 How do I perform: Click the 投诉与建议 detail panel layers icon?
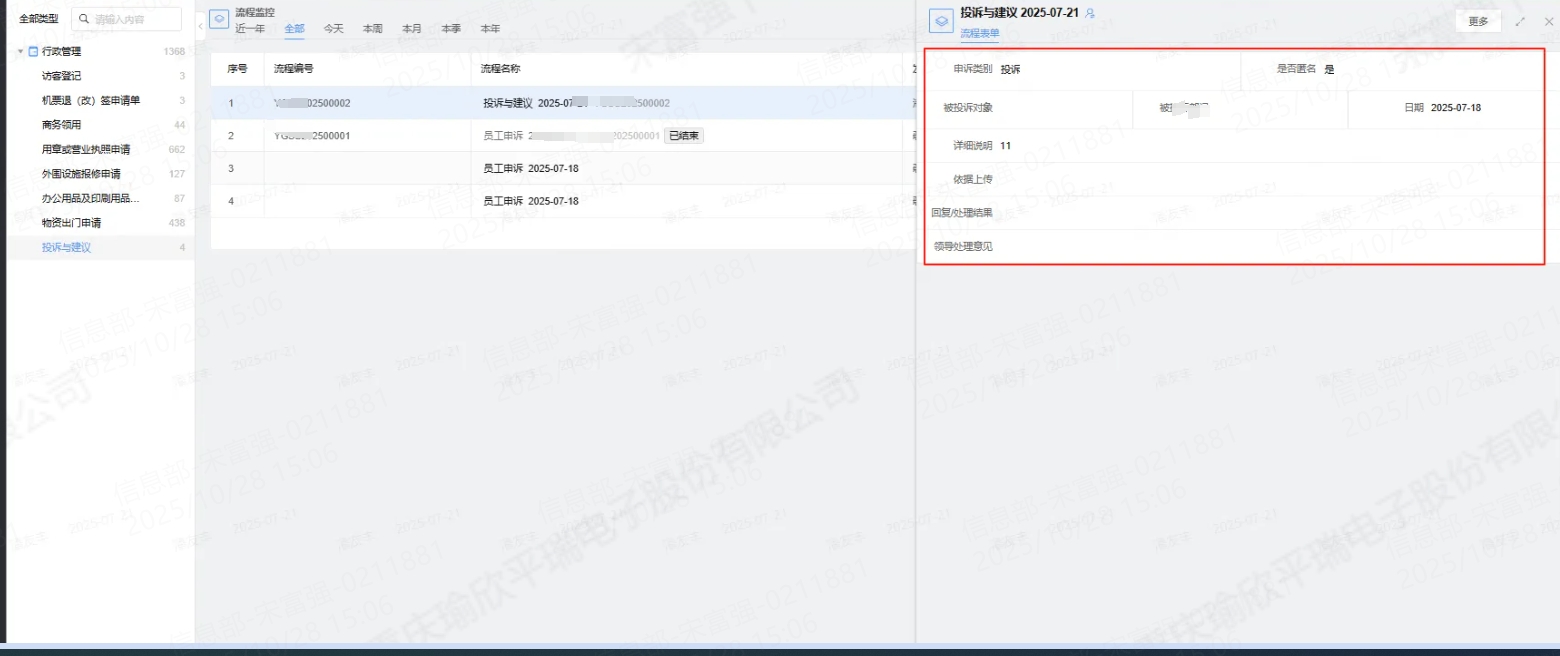(x=940, y=21)
